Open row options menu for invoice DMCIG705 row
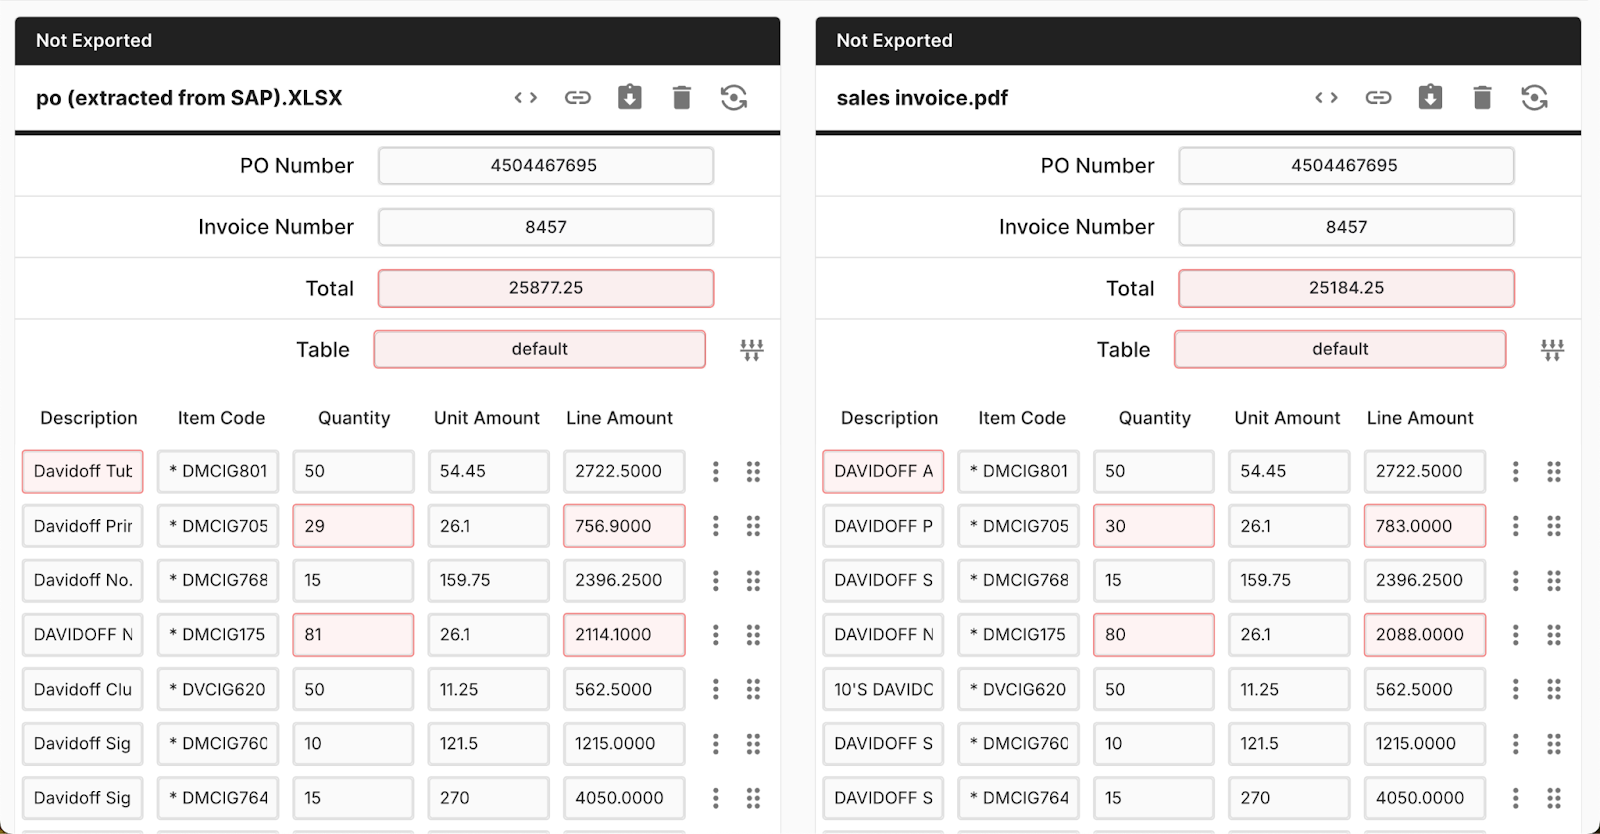The image size is (1600, 834). point(1516,526)
